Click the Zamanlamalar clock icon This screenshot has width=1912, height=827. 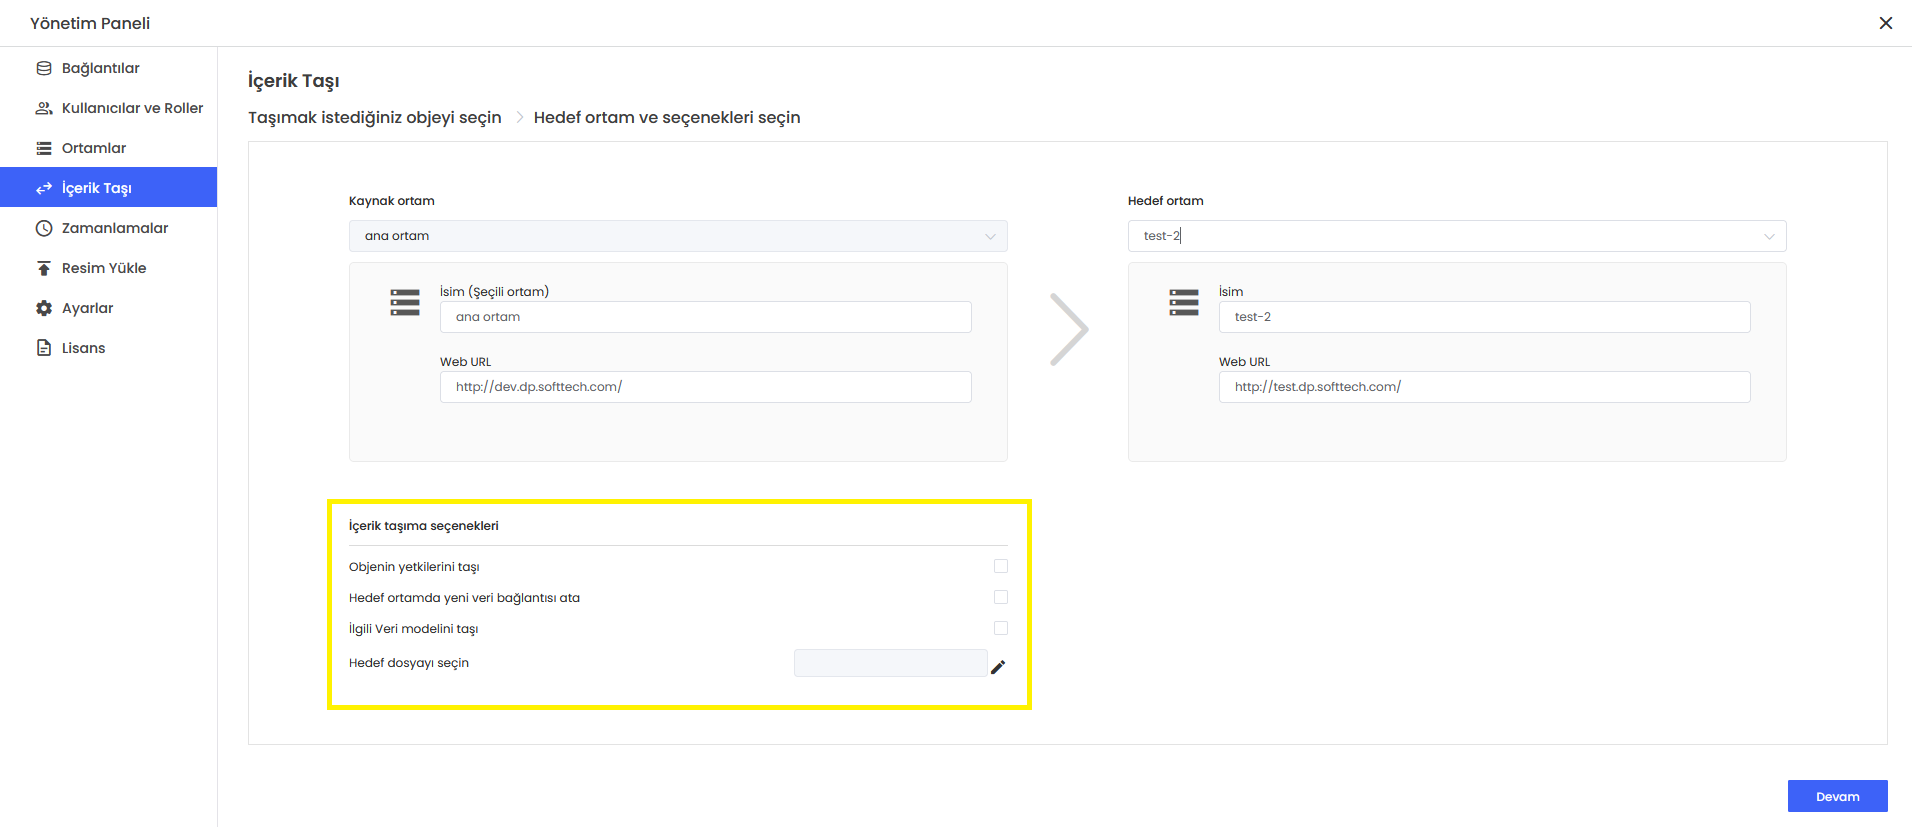[44, 228]
